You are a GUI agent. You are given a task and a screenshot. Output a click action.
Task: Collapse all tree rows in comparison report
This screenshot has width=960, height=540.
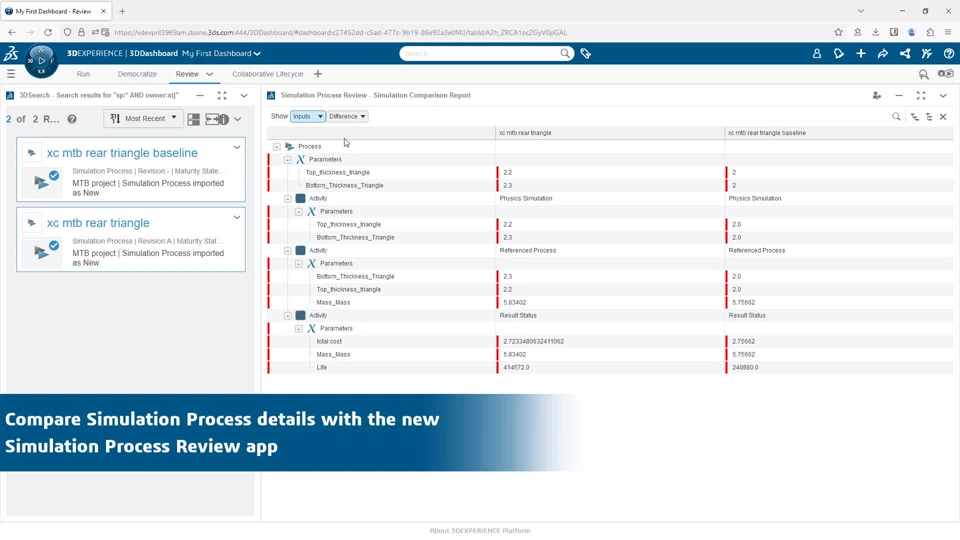coord(929,116)
